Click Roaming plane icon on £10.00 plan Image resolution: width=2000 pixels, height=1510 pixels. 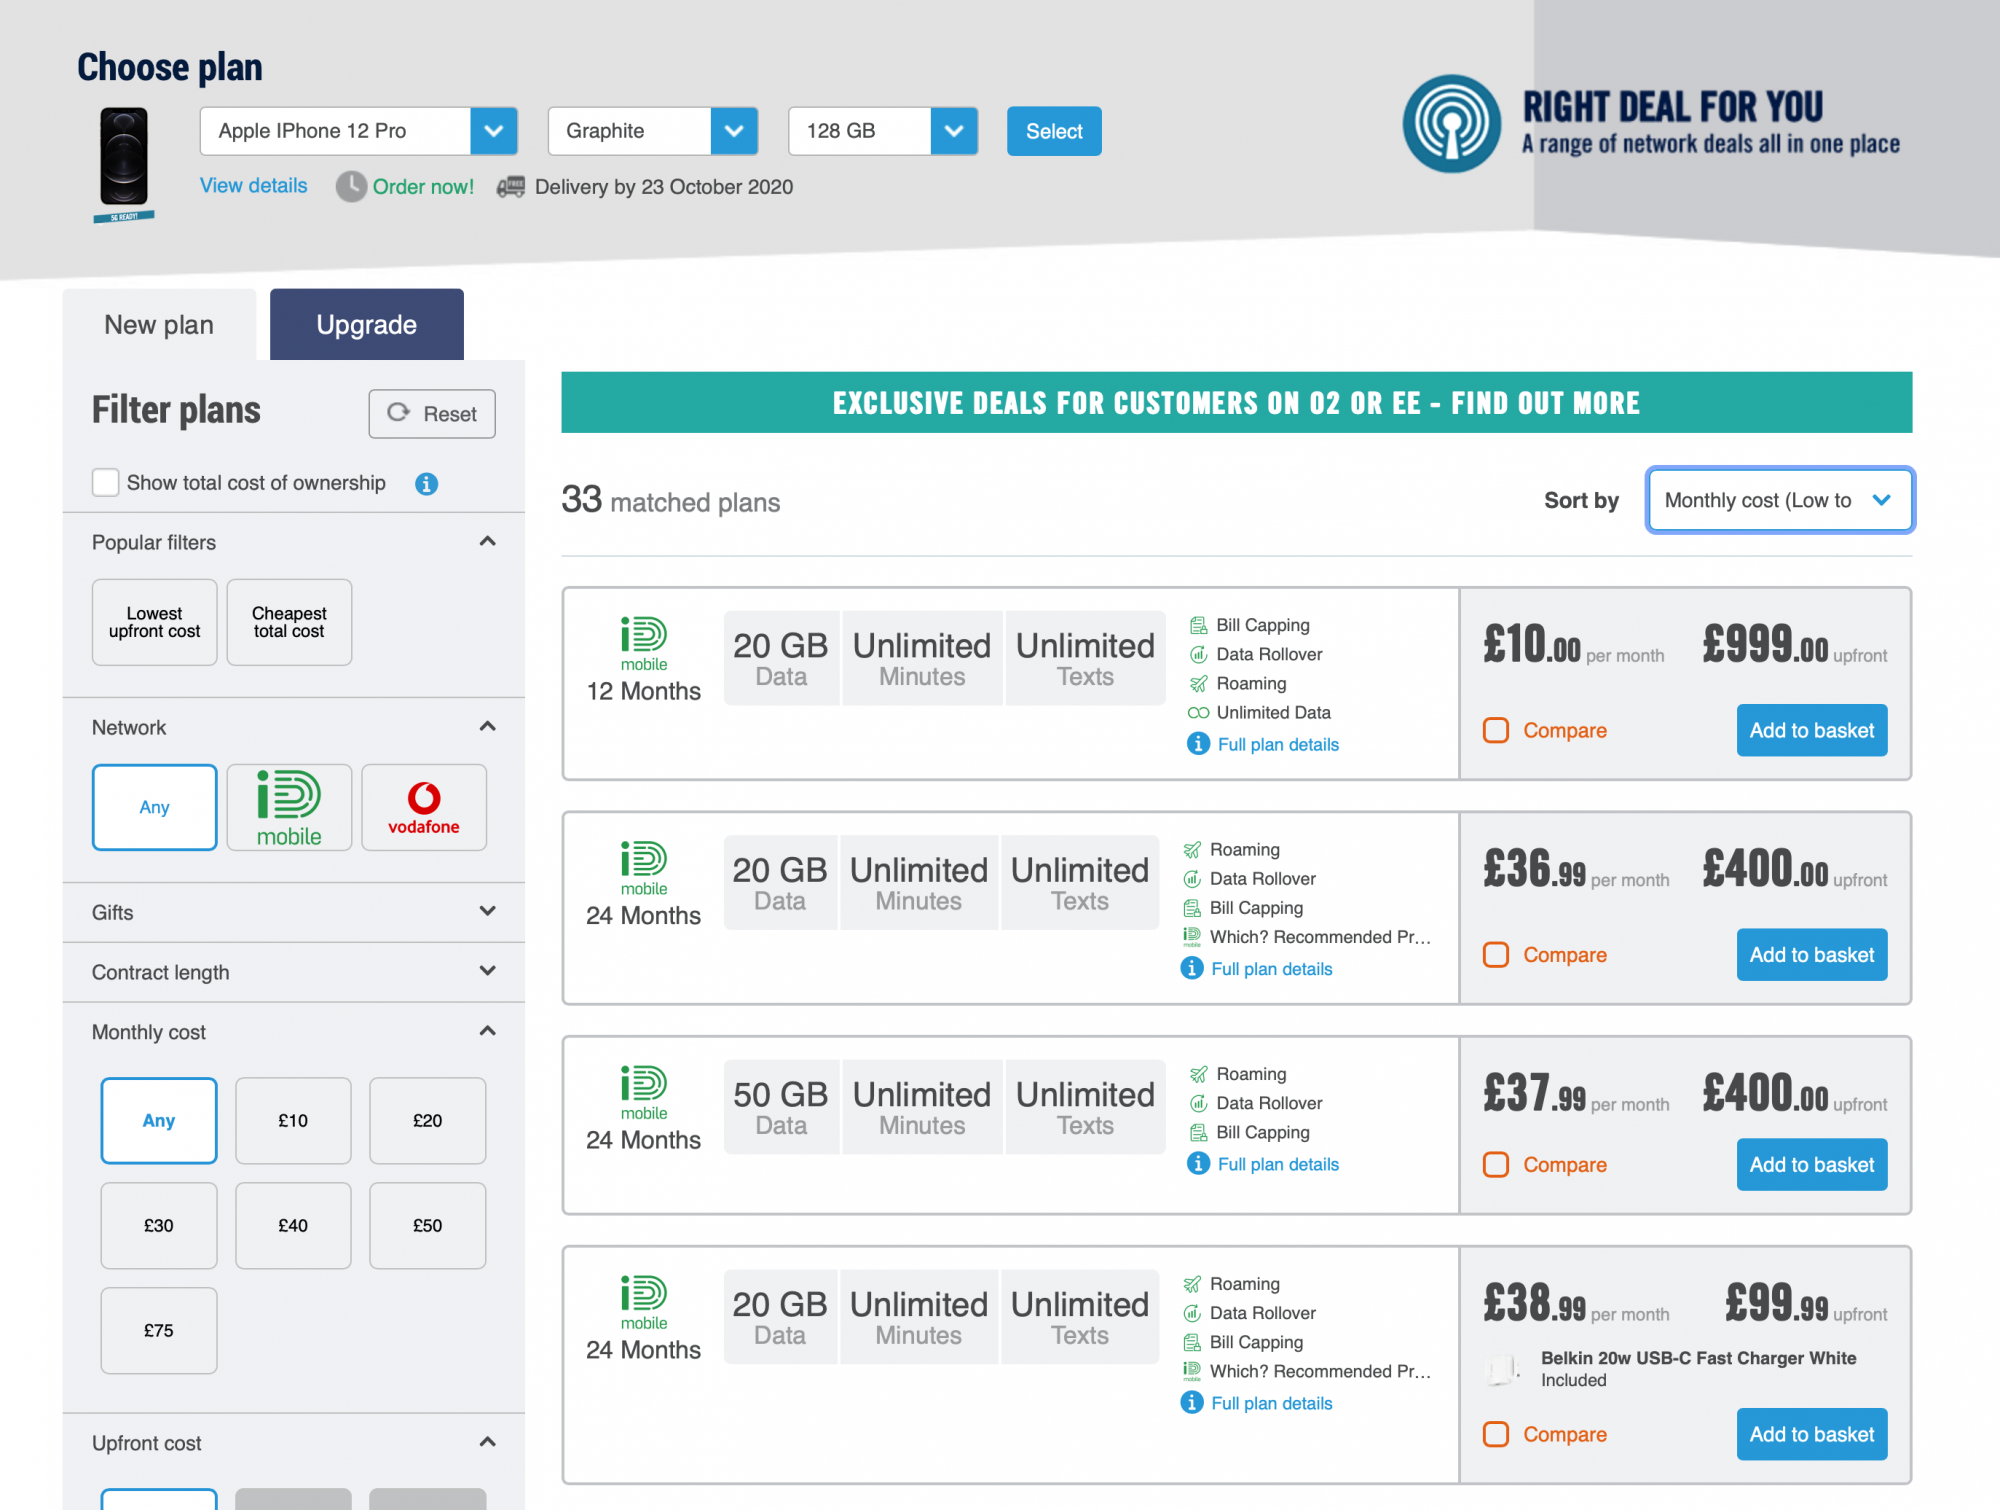point(1198,683)
